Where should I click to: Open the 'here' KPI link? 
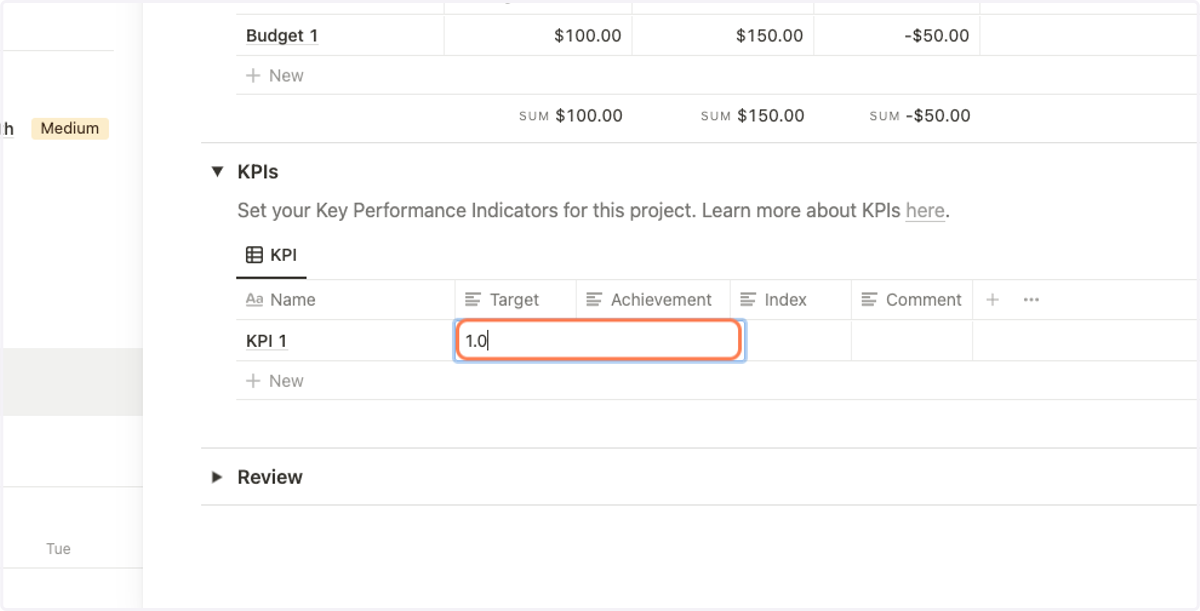pos(925,211)
